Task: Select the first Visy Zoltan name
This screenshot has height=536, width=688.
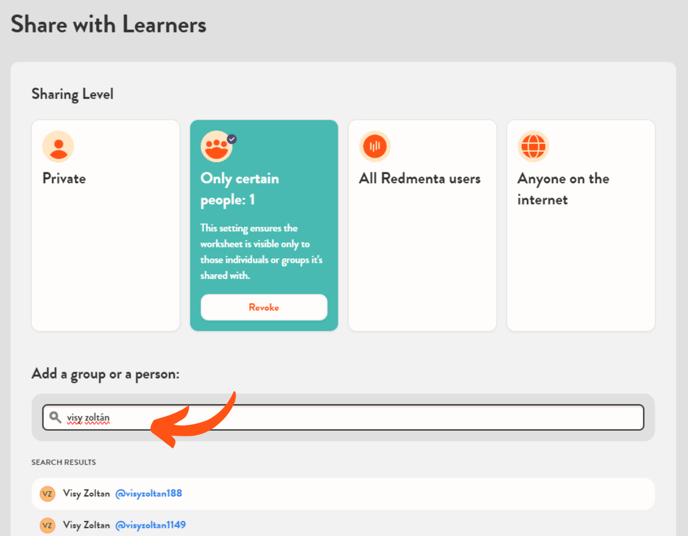Action: [86, 494]
